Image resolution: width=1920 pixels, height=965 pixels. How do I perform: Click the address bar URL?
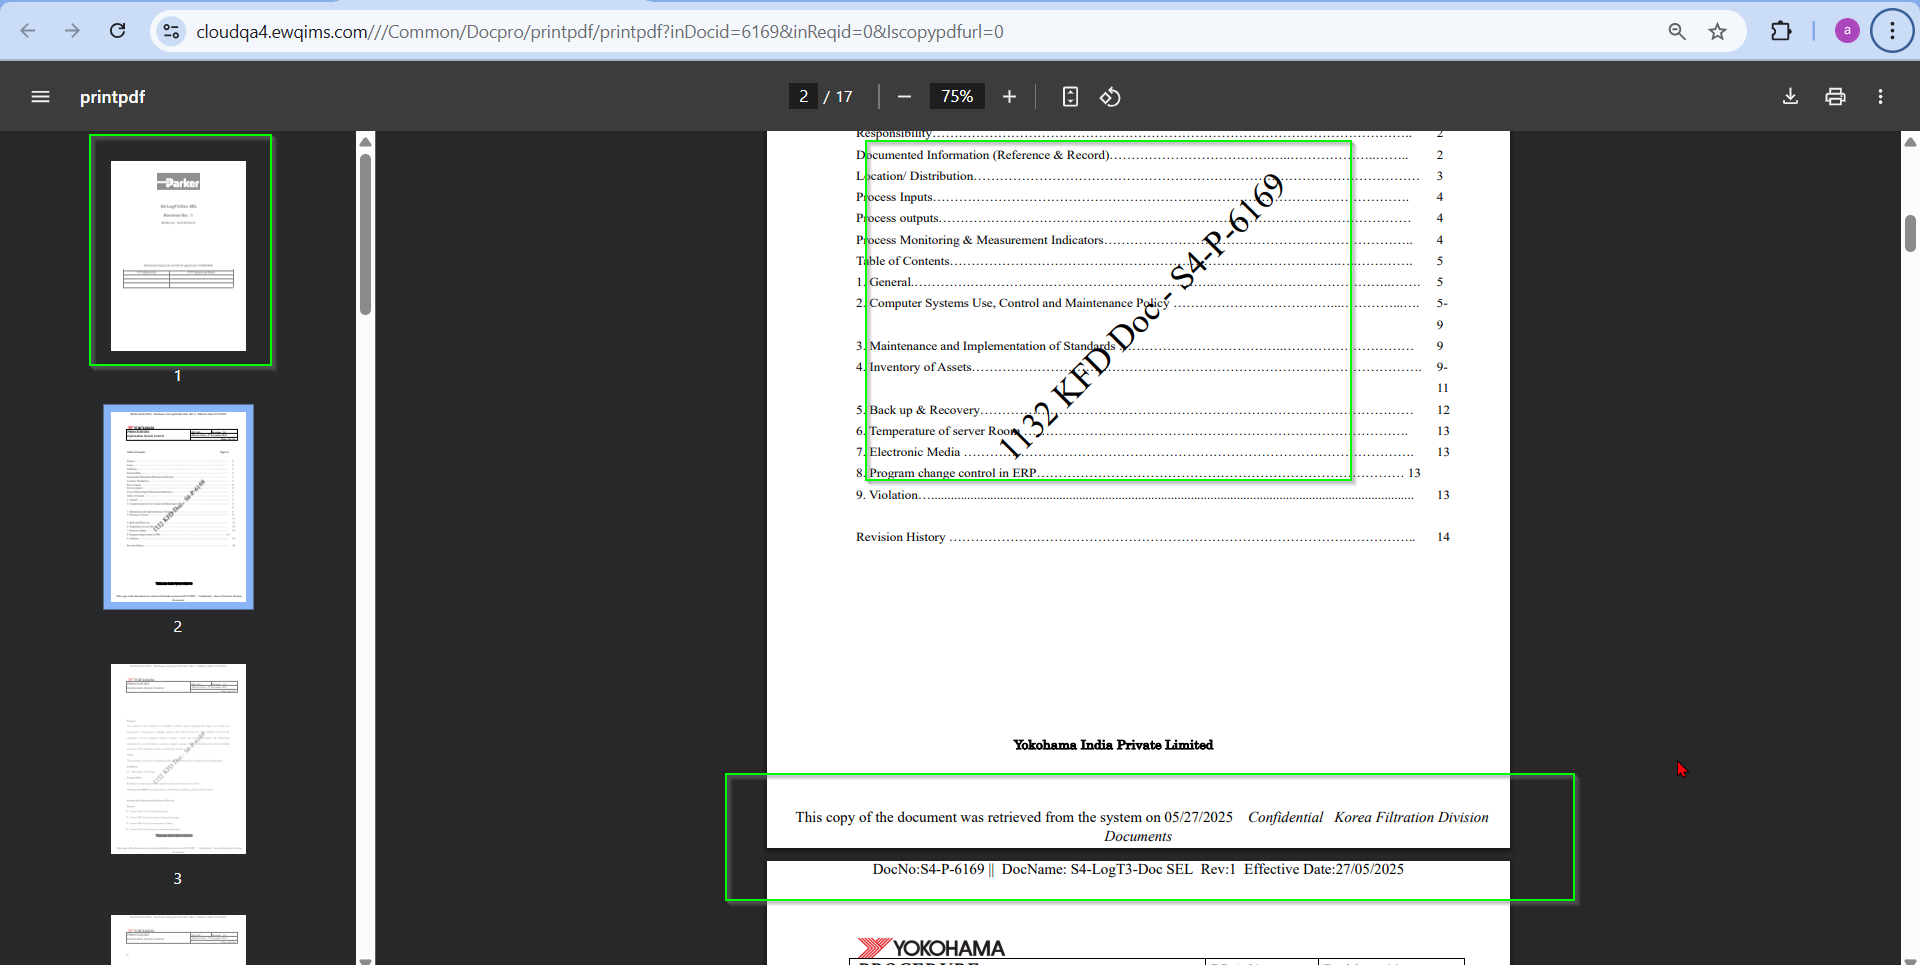click(600, 32)
